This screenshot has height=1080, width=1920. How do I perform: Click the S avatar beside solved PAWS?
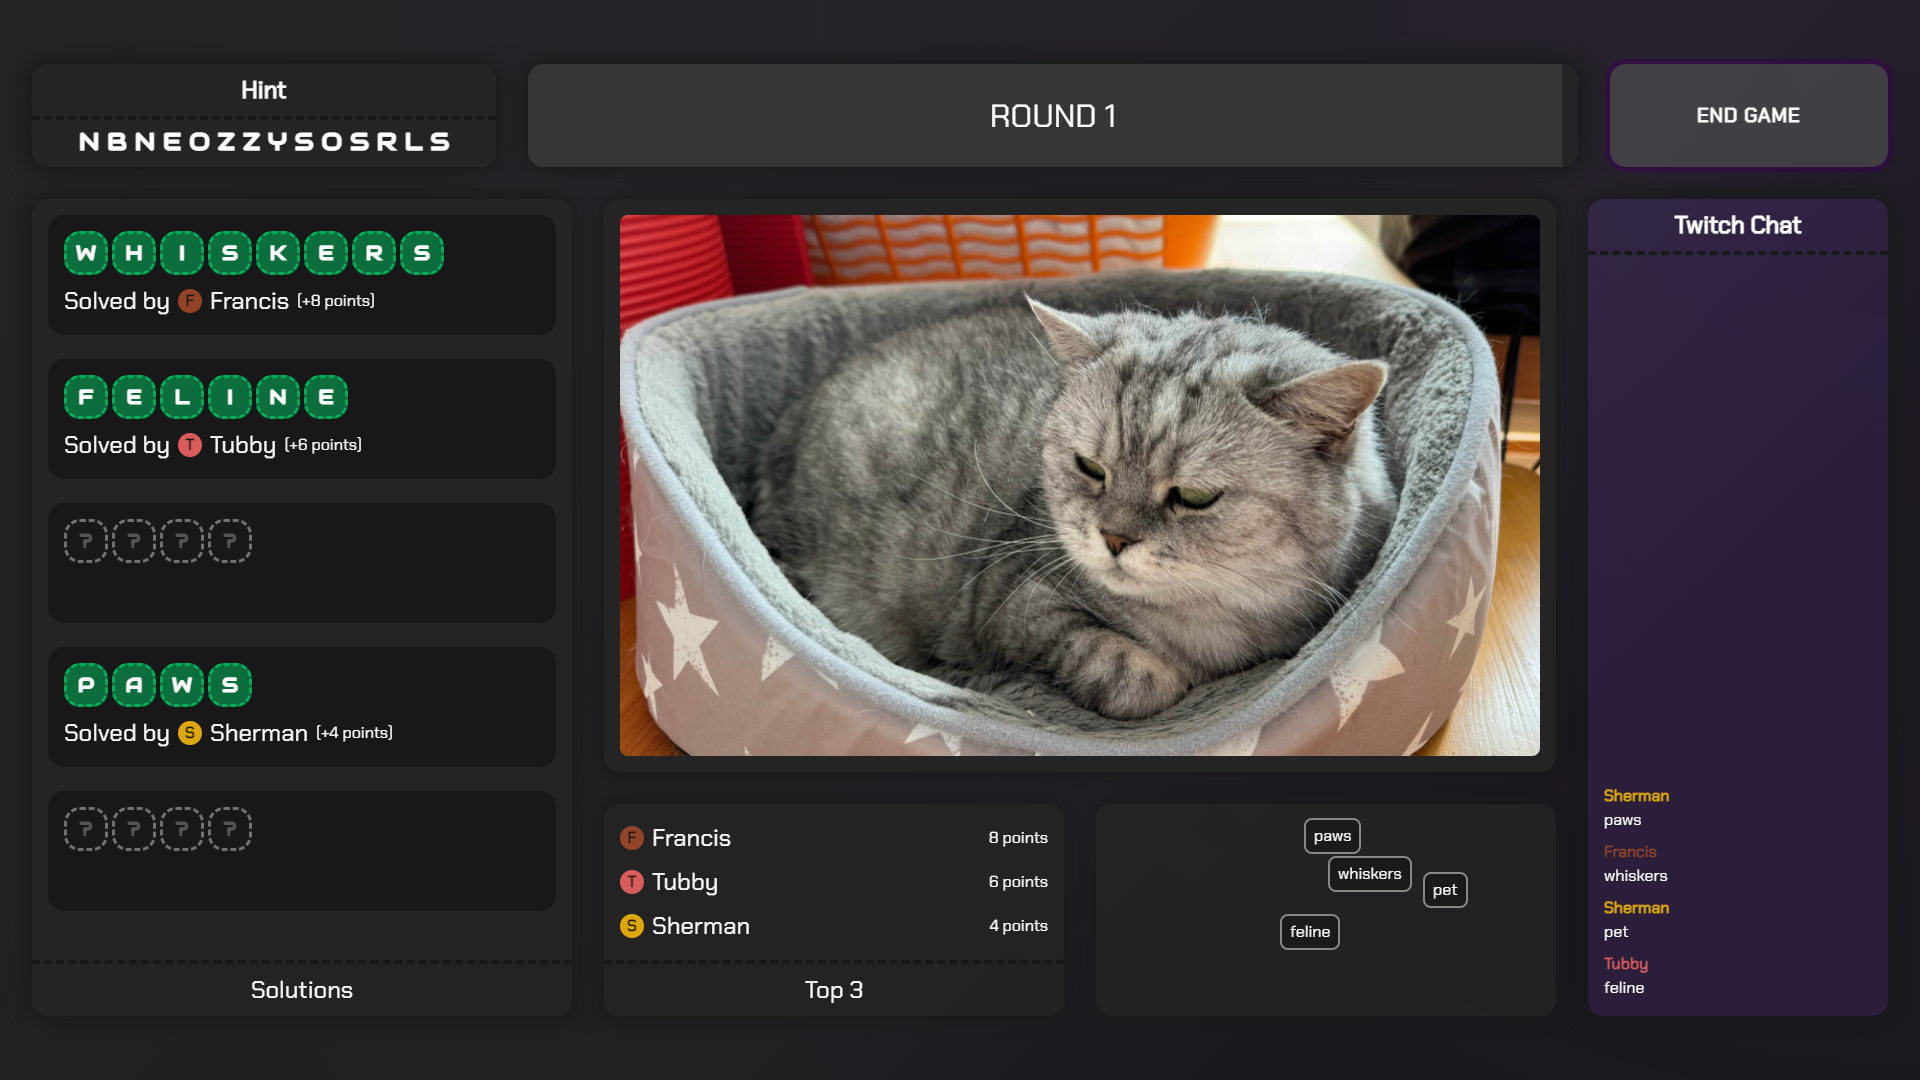189,733
